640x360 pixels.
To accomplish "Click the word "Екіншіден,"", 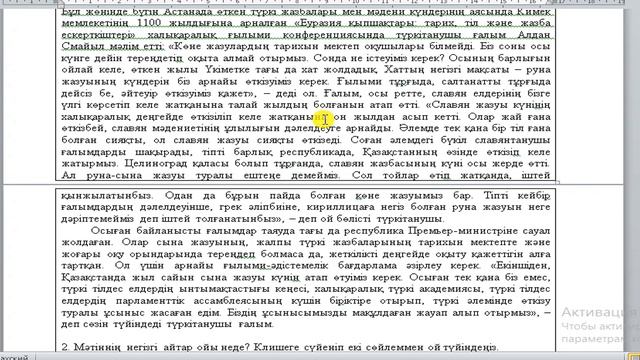I will coord(520,266).
